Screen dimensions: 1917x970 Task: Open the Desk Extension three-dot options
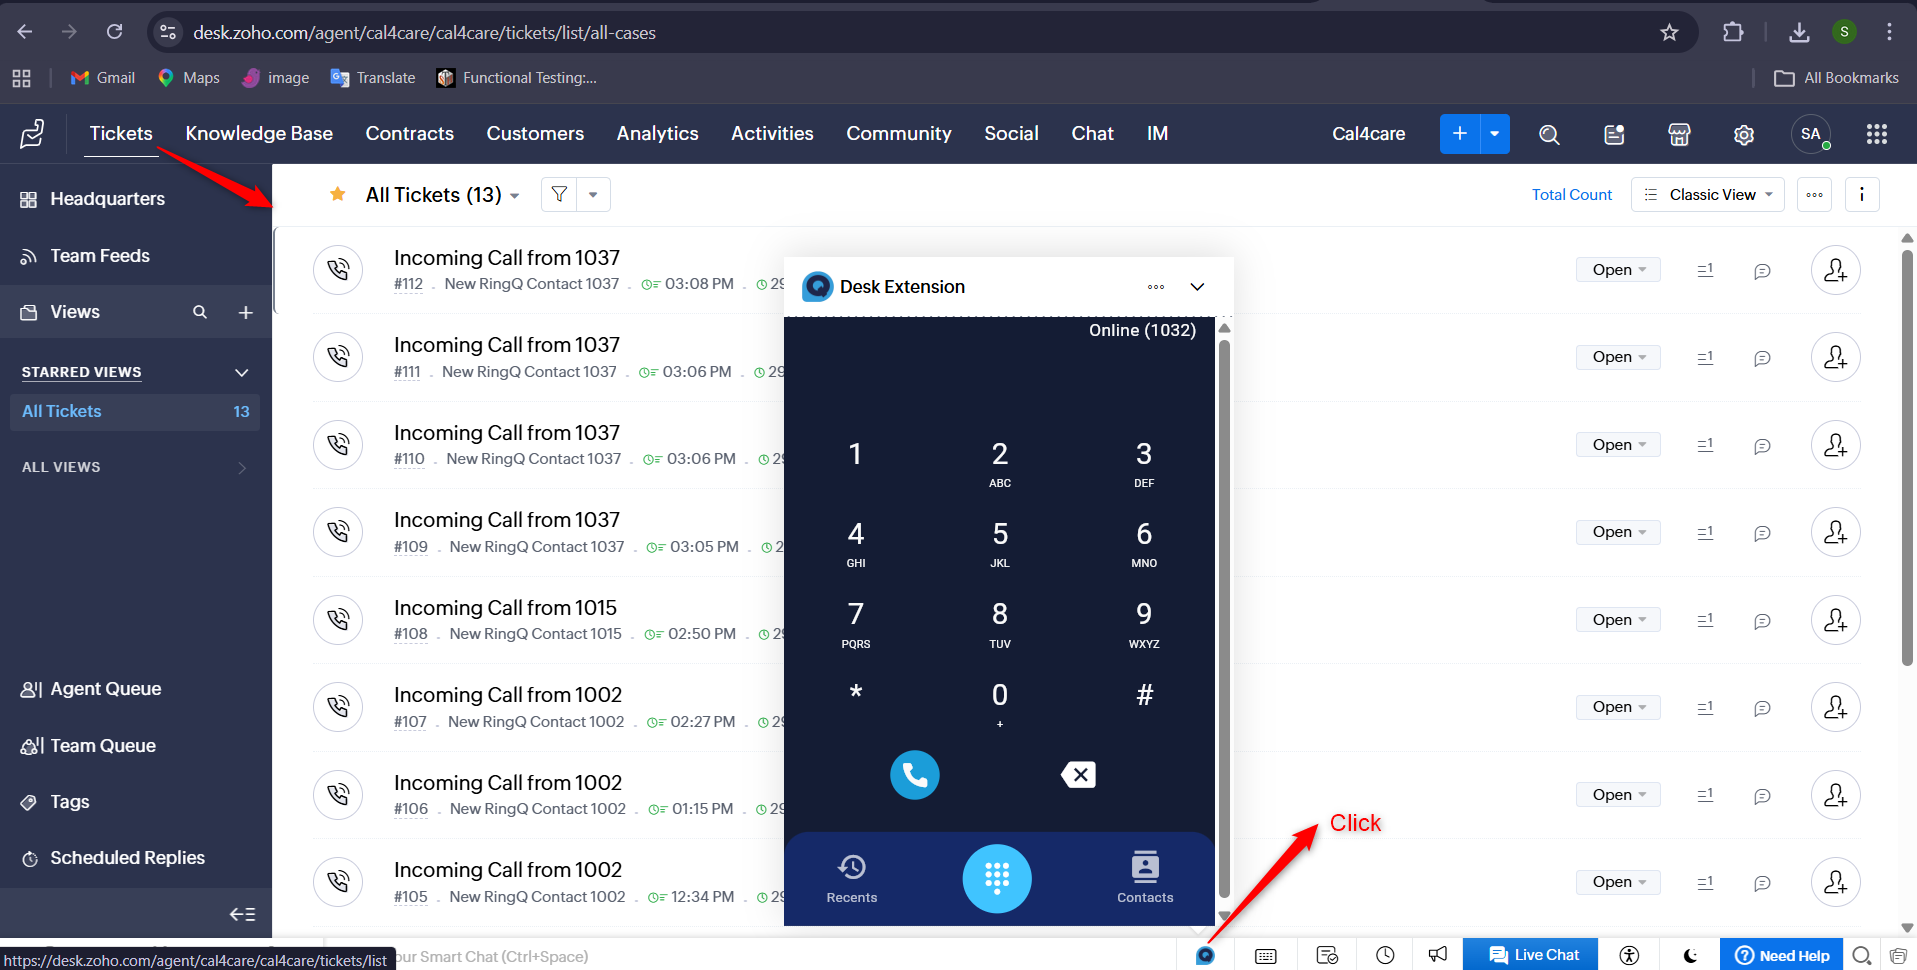[x=1156, y=287]
